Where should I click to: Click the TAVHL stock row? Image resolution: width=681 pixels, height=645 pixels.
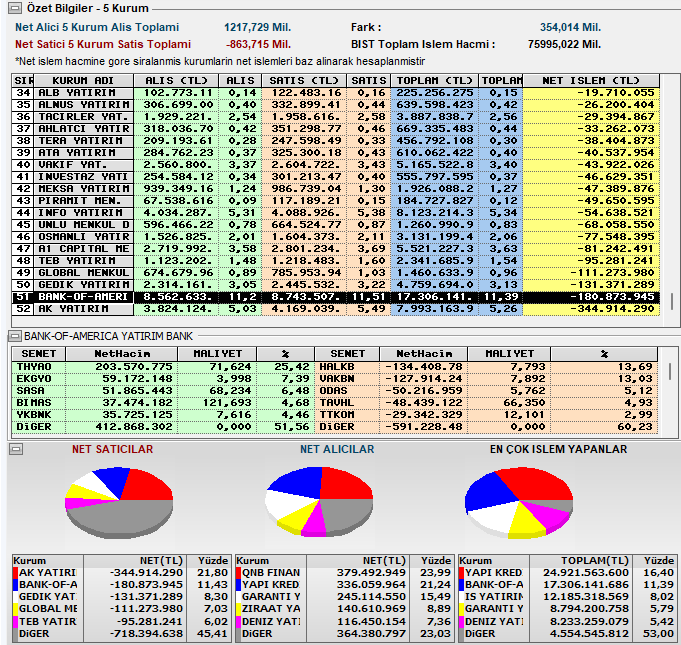click(x=486, y=403)
